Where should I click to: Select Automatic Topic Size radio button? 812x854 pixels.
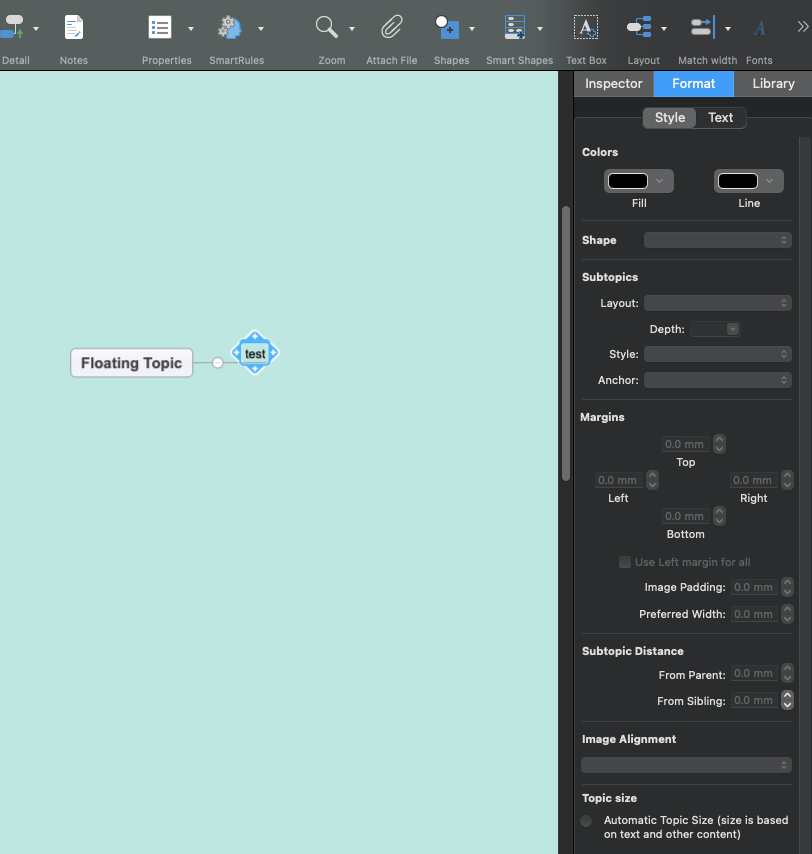point(586,821)
